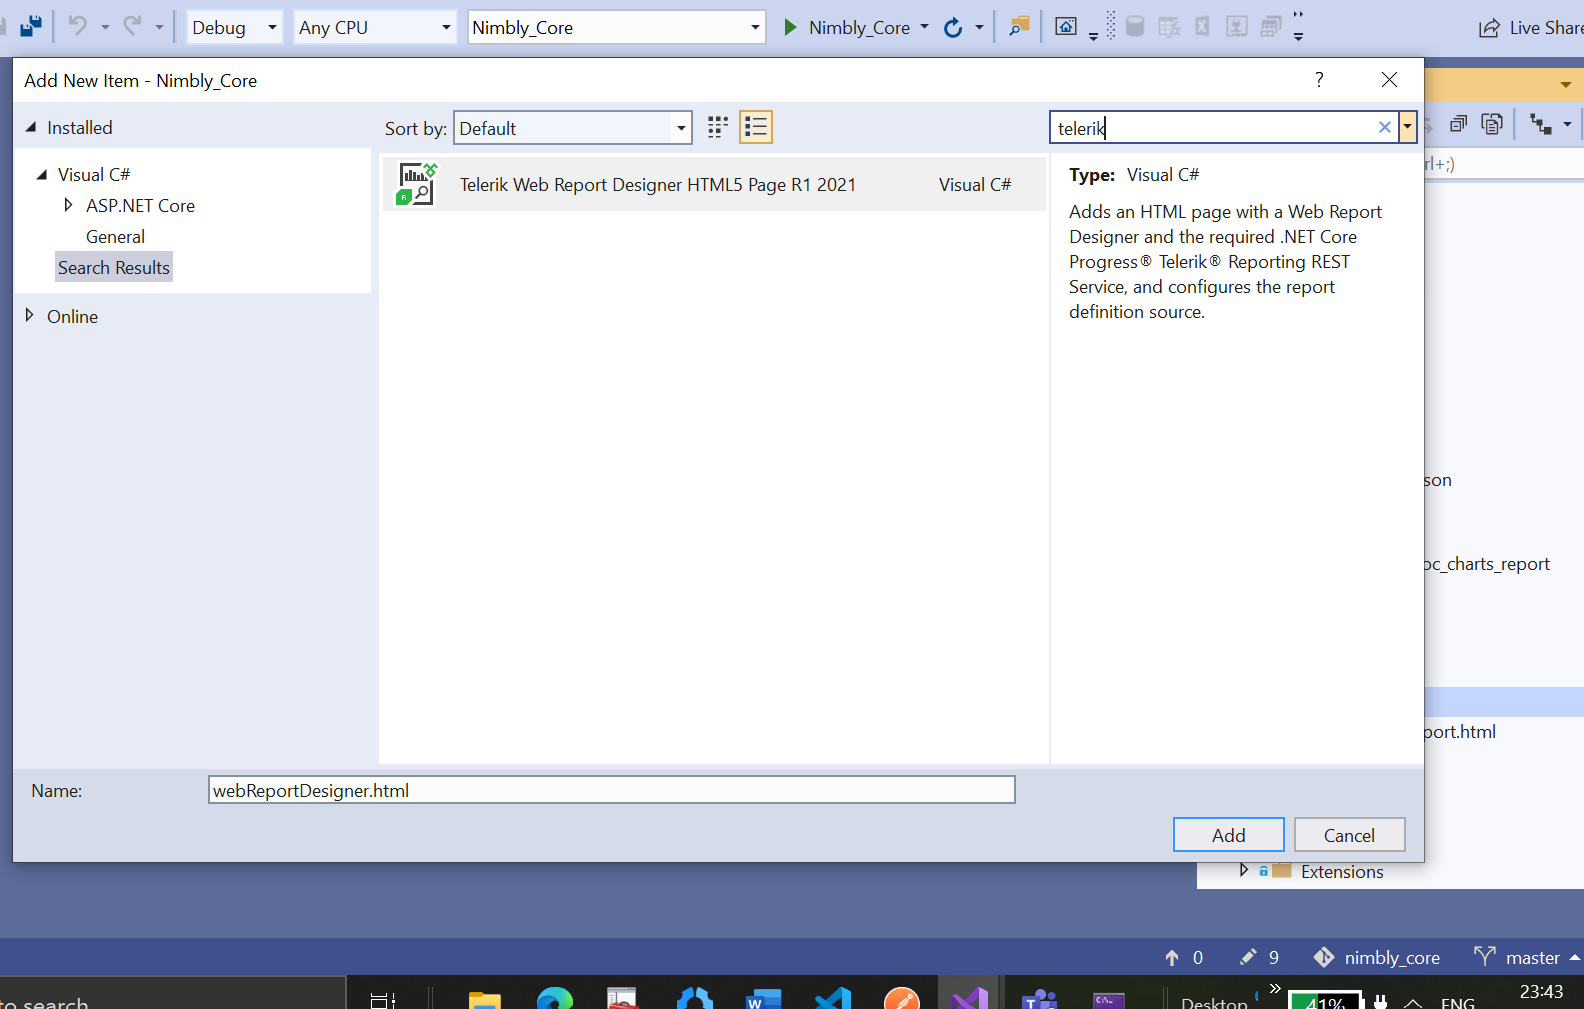Open the search box dropdown arrow
This screenshot has height=1009, width=1584.
click(x=1408, y=127)
